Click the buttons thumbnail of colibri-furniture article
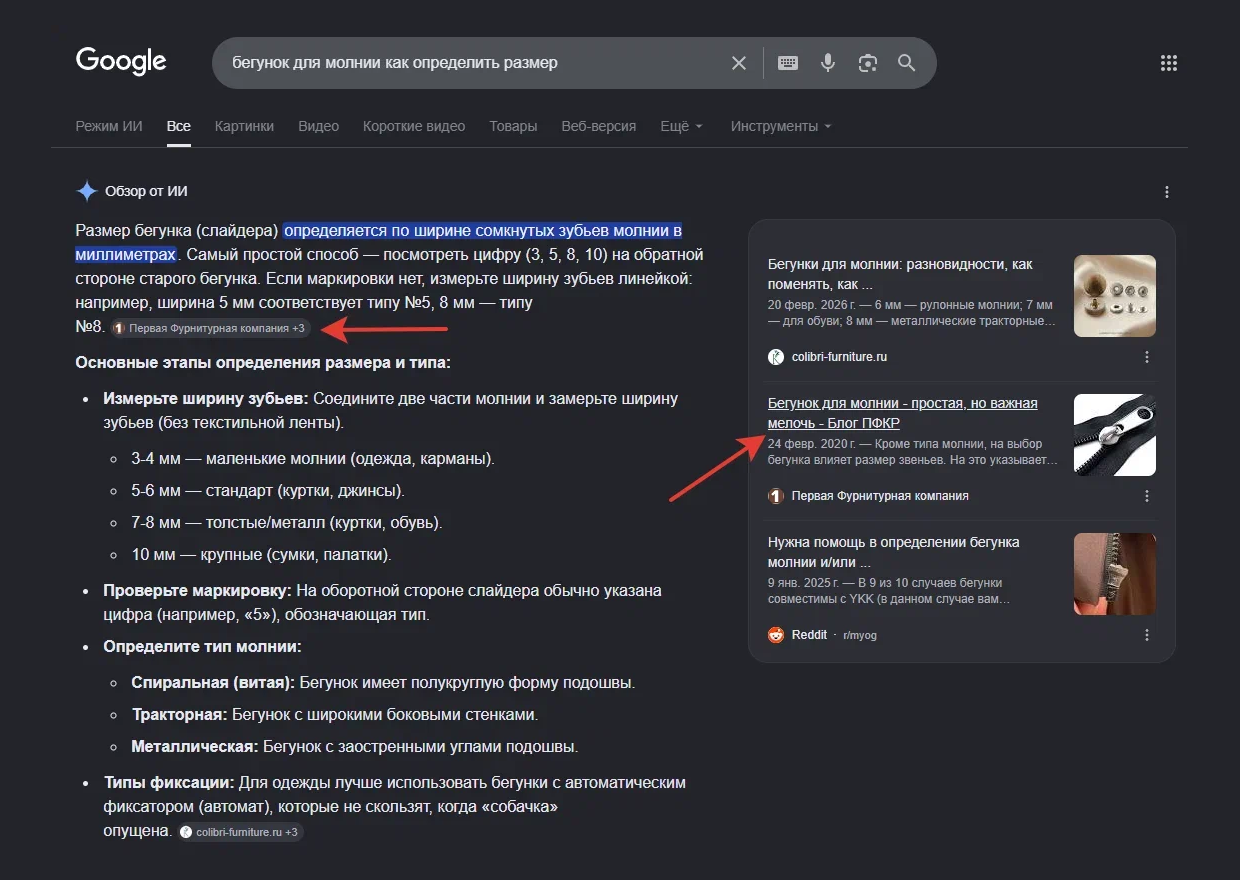This screenshot has height=880, width=1240. click(x=1115, y=296)
